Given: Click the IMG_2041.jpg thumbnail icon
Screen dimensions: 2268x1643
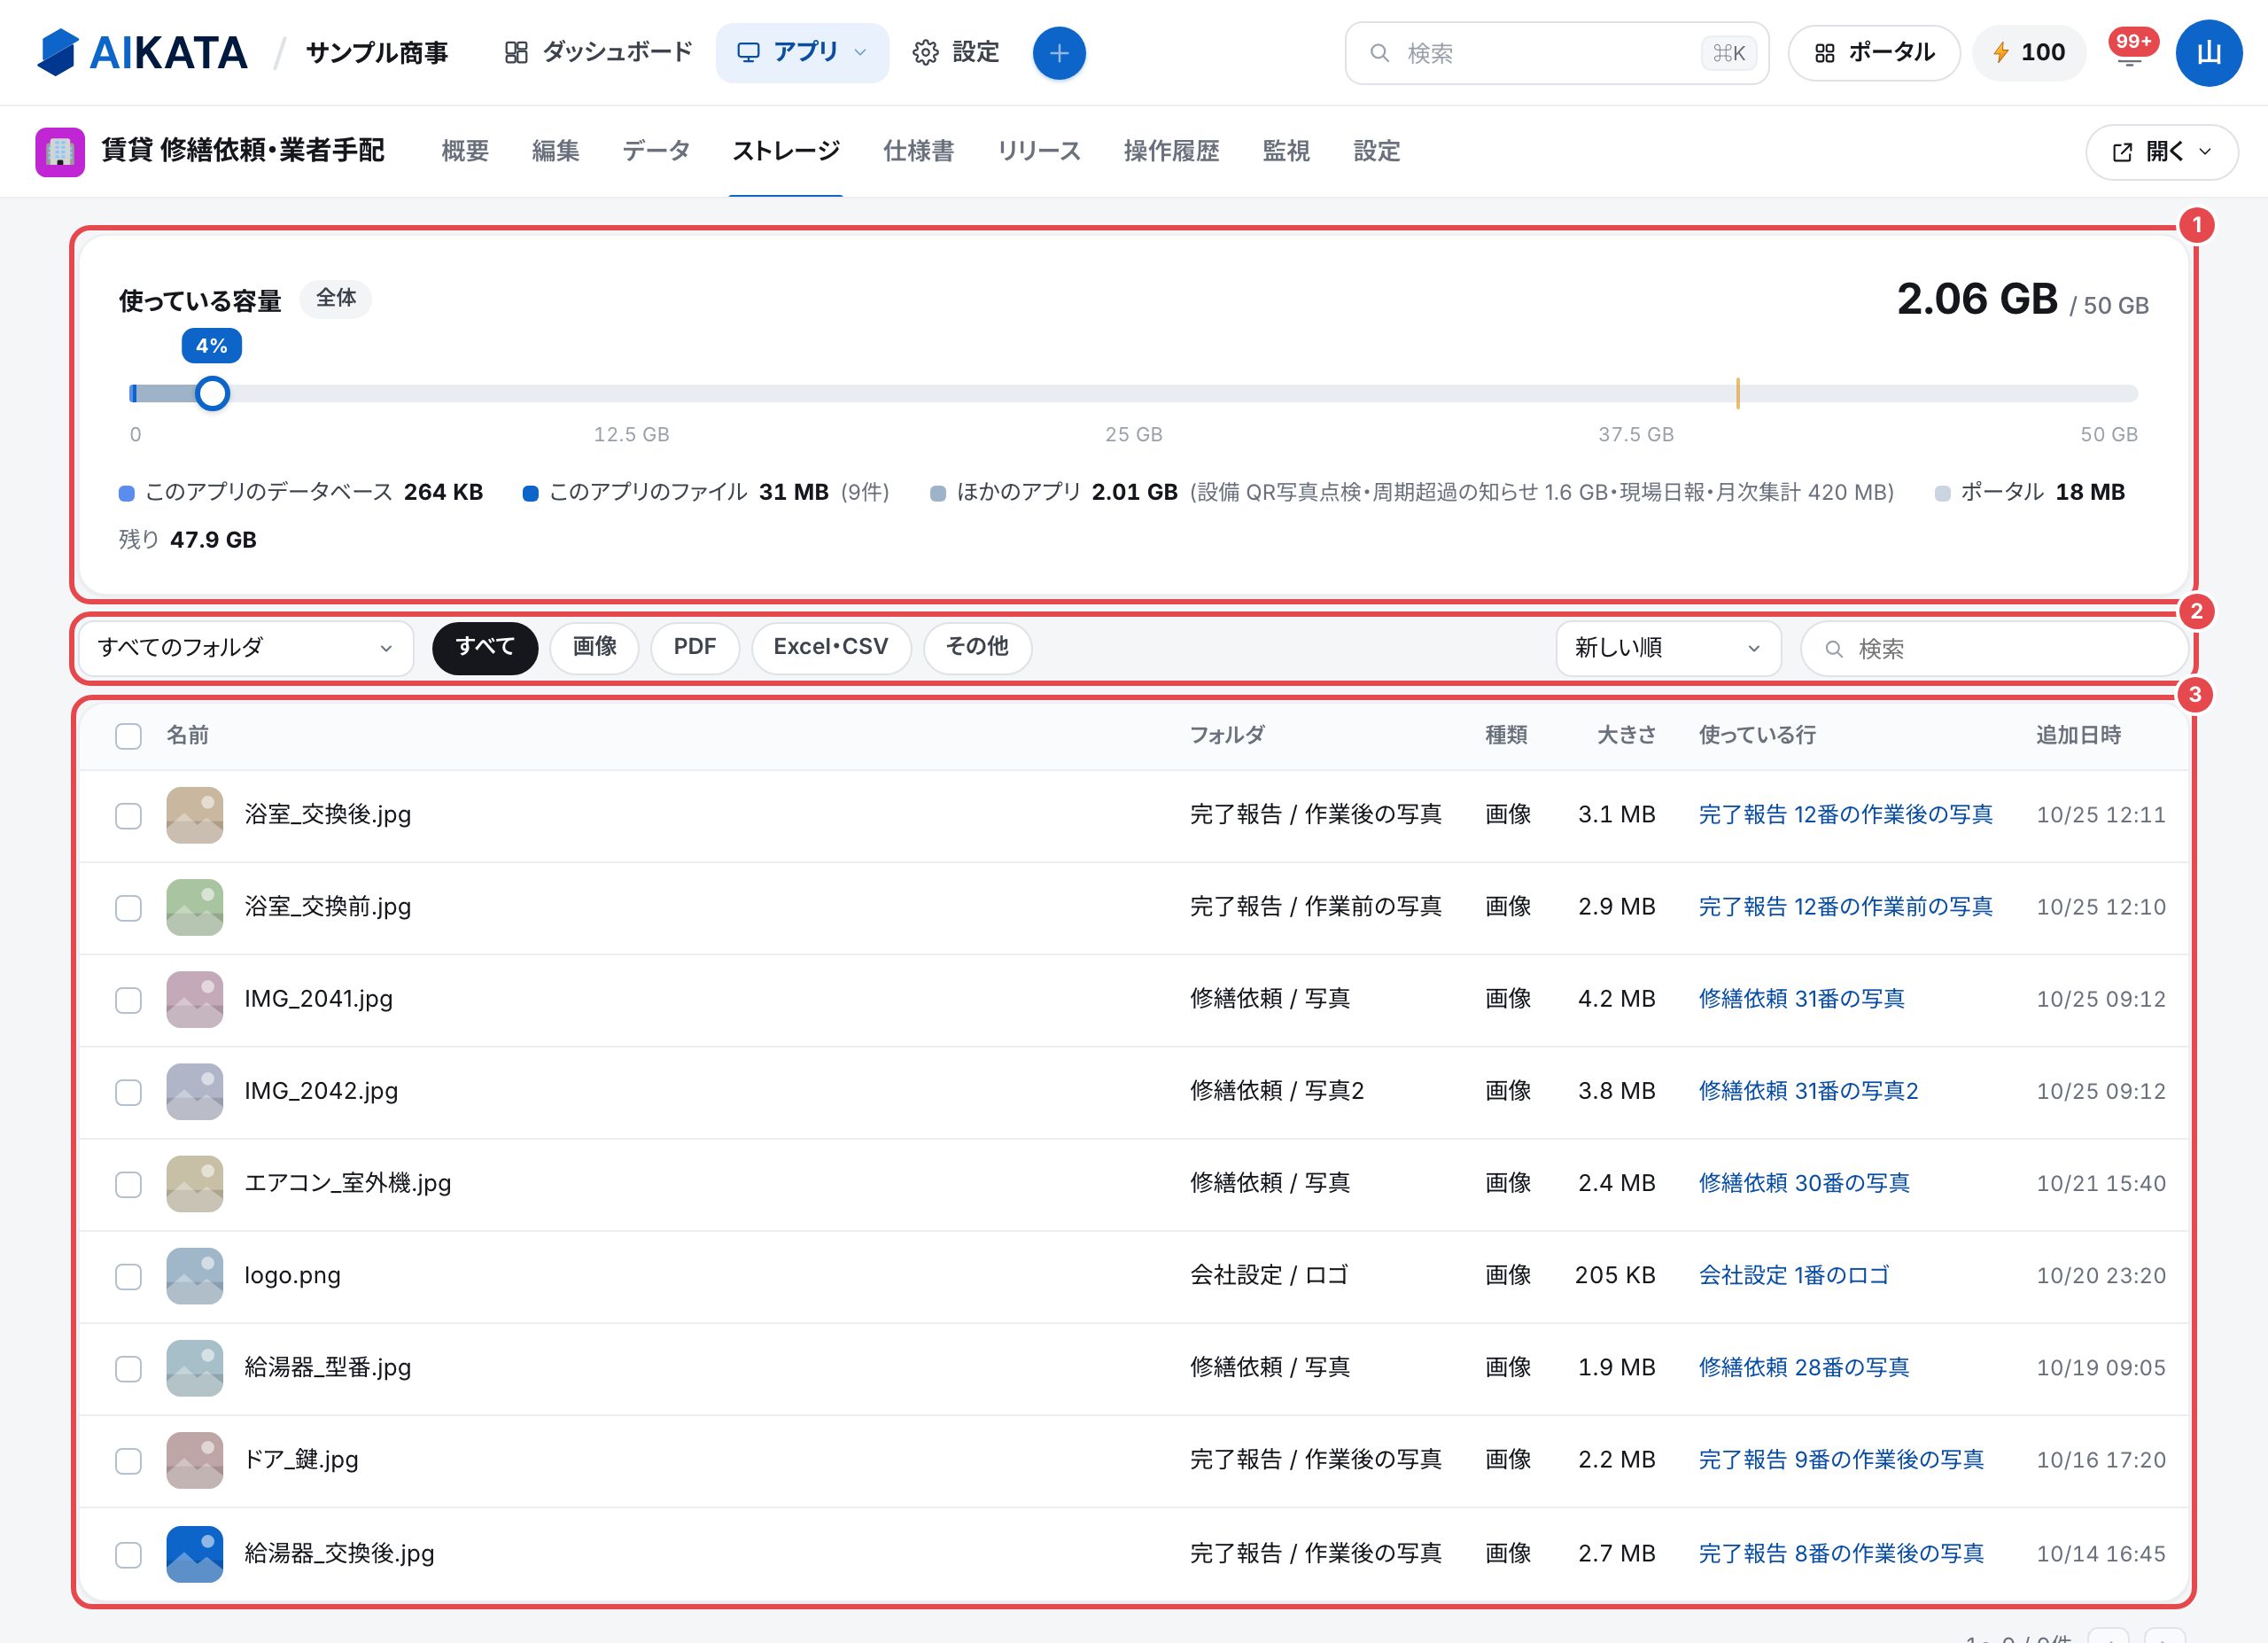Looking at the screenshot, I should tap(195, 999).
